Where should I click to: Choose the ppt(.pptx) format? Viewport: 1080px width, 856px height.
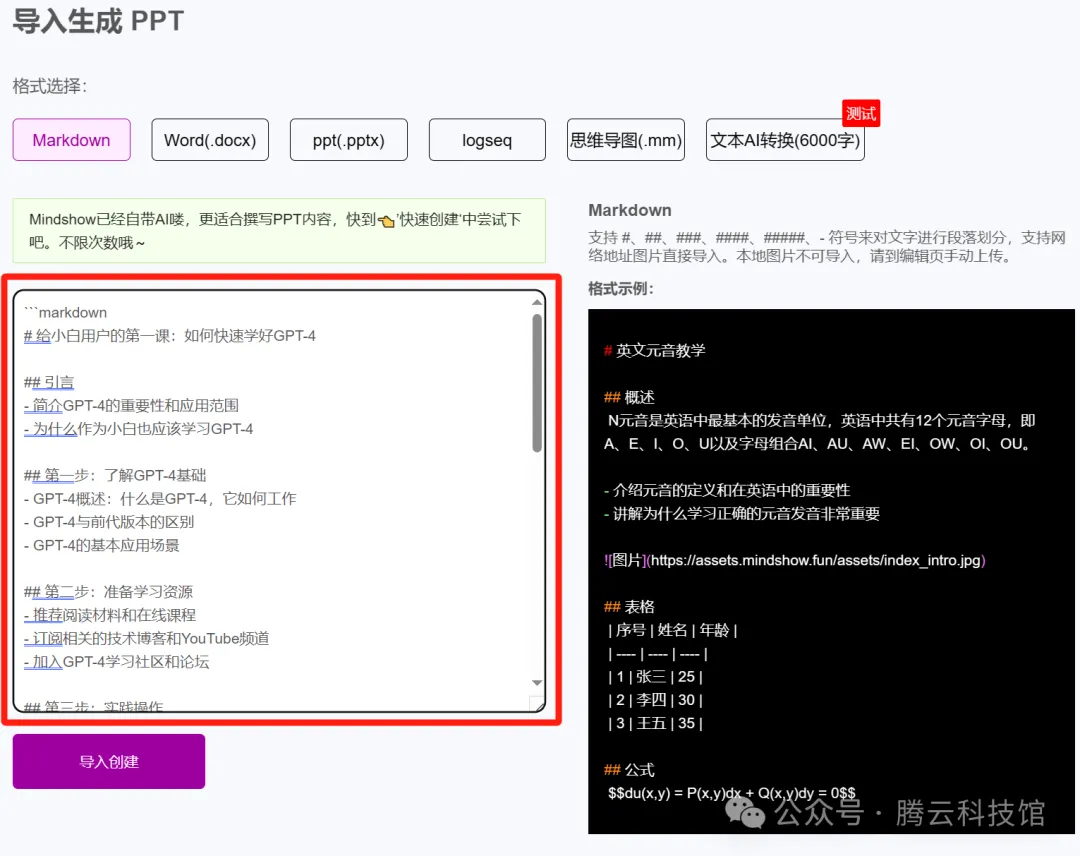[348, 139]
